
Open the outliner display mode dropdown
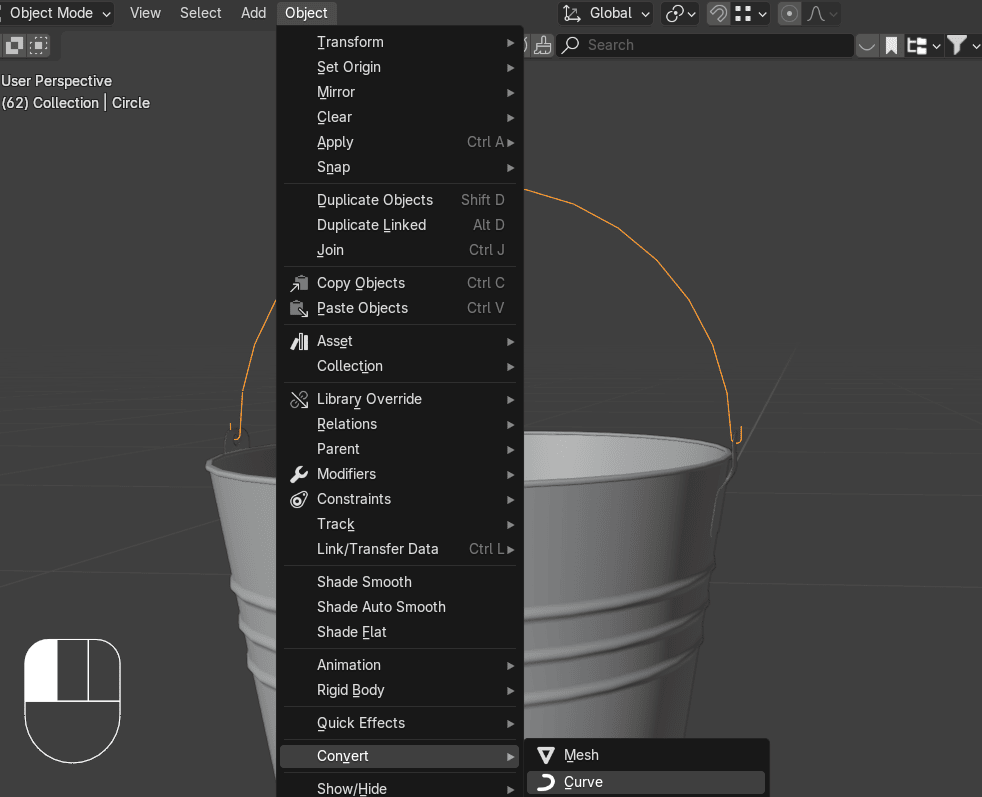[923, 45]
